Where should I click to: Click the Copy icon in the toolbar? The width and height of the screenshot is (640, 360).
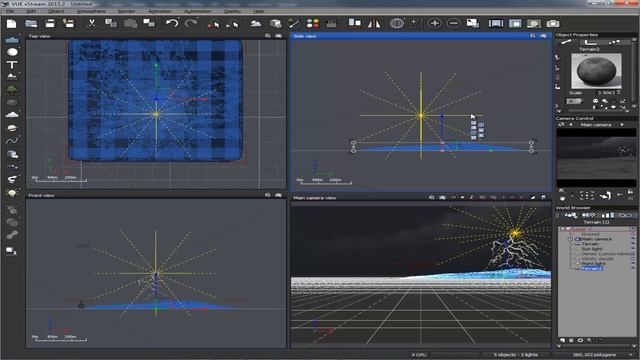111,23
